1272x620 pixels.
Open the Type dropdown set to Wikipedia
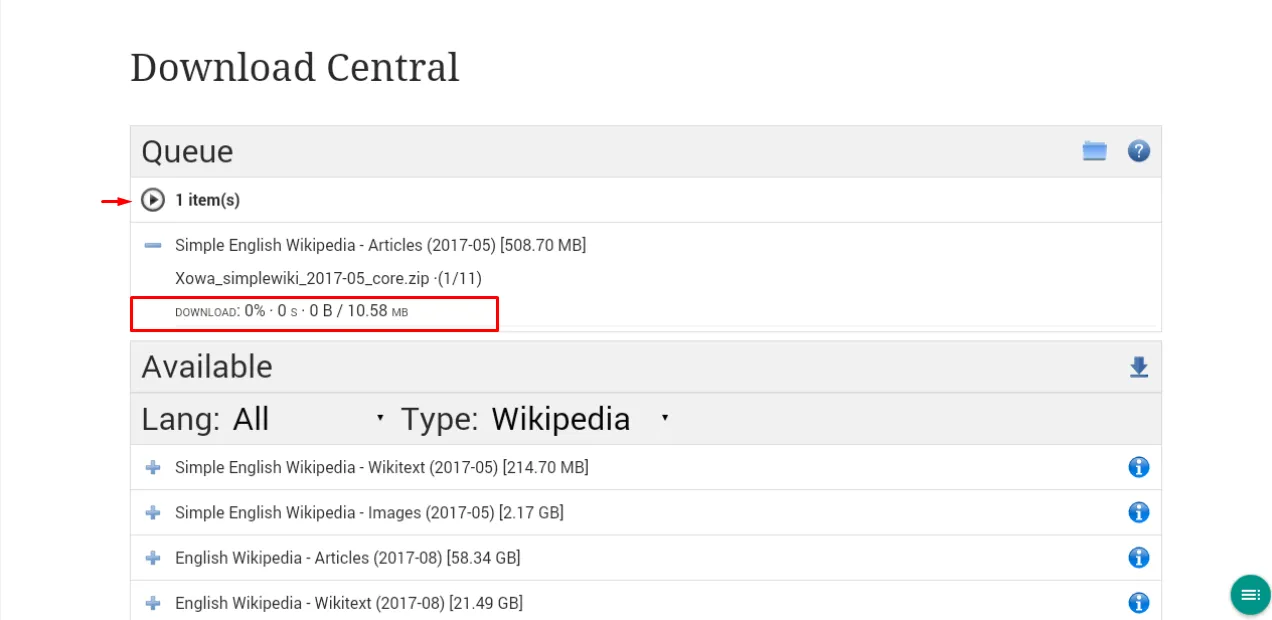(581, 418)
